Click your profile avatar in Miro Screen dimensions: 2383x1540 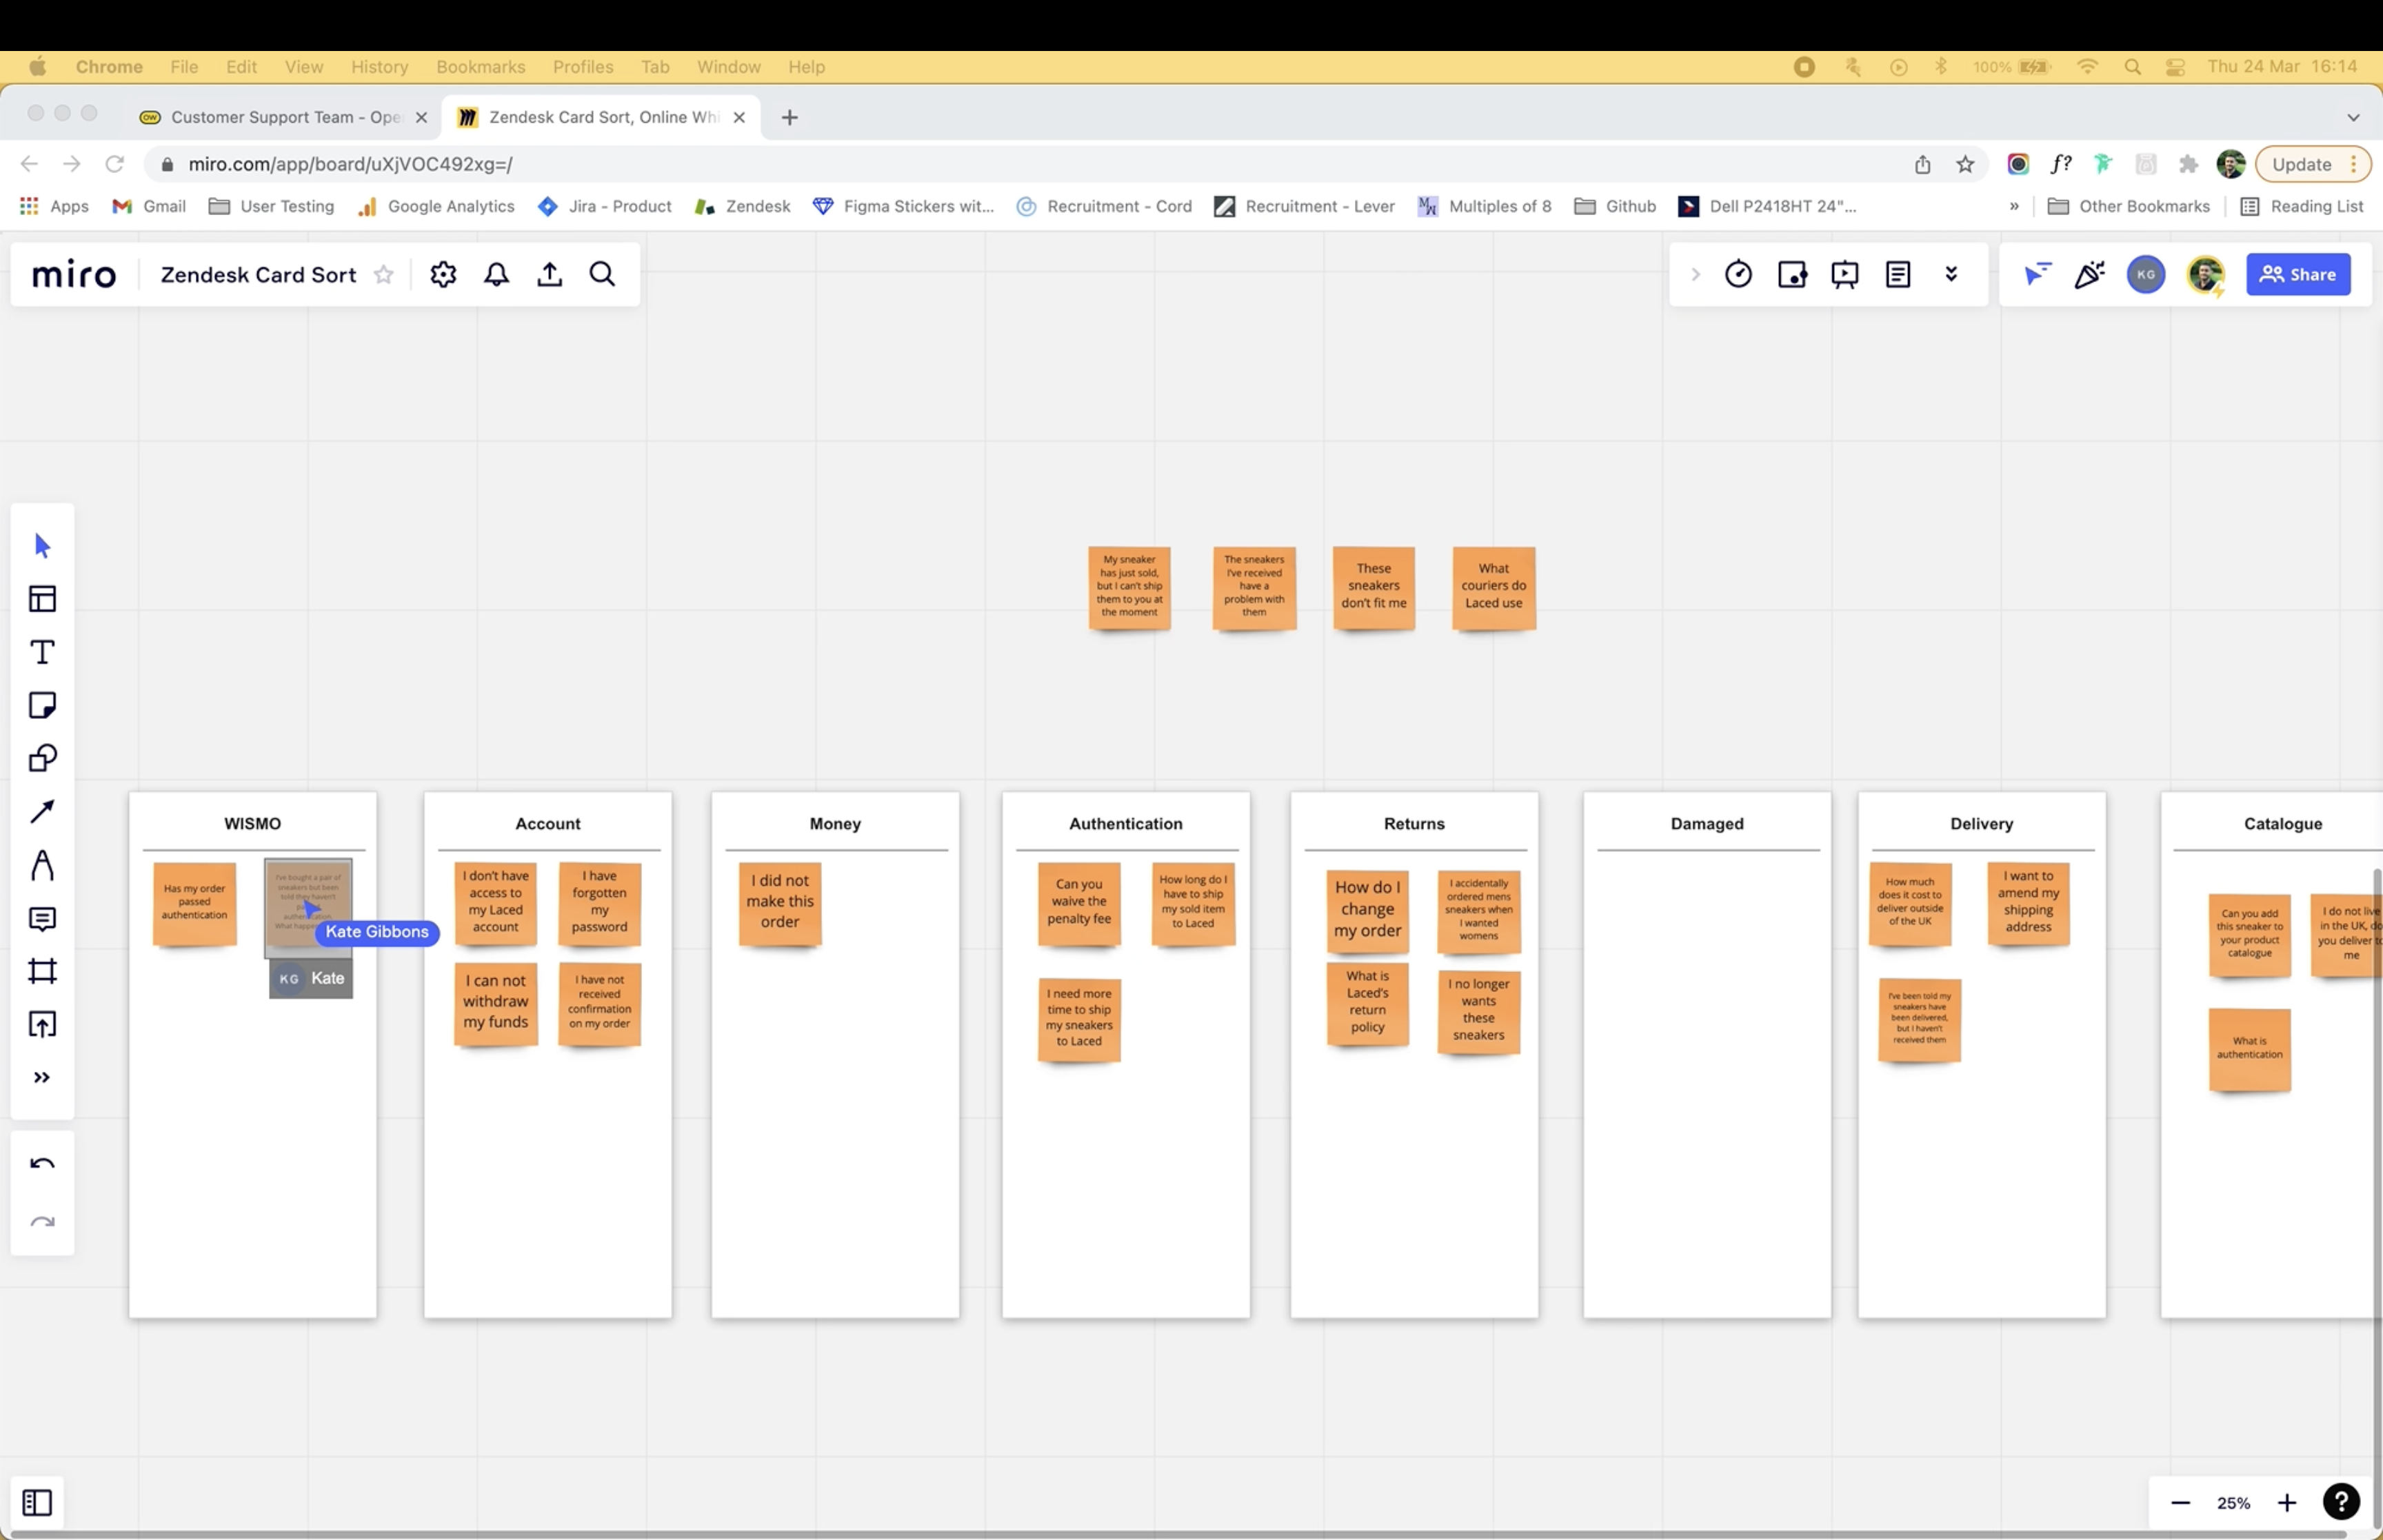(x=2205, y=274)
